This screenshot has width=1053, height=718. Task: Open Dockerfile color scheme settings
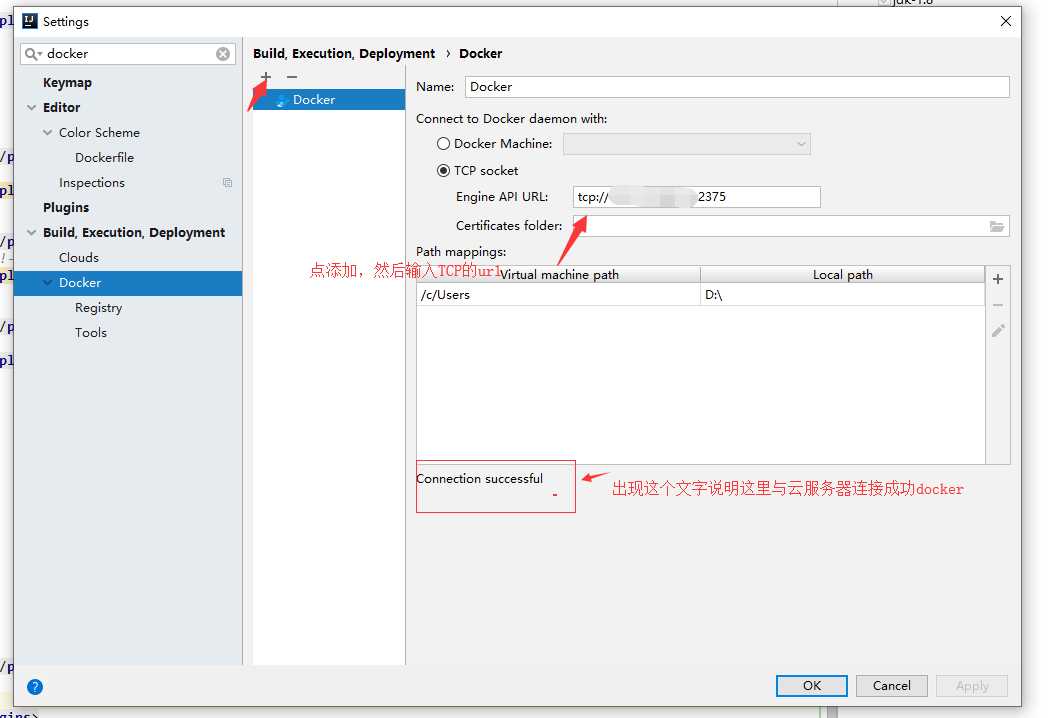(x=104, y=158)
